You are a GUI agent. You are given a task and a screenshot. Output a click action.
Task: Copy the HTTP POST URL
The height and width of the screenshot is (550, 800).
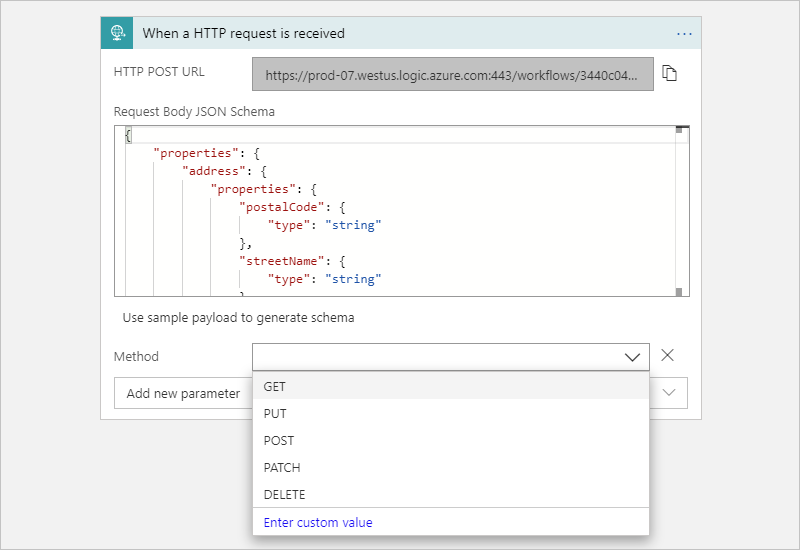[x=670, y=74]
